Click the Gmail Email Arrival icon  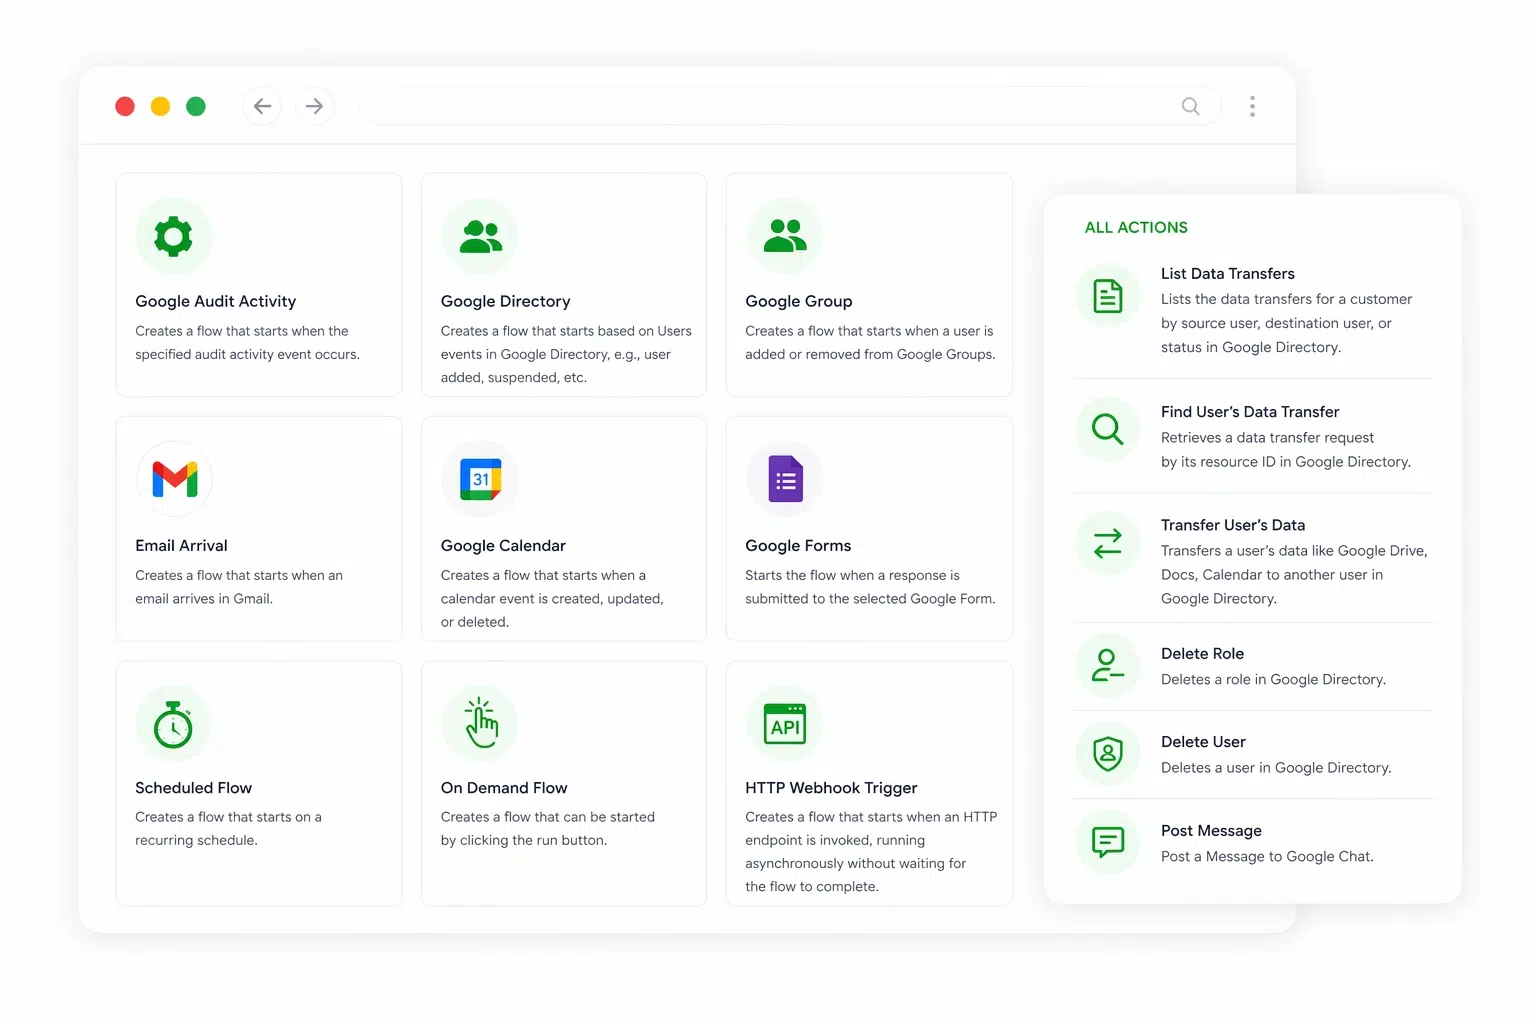[174, 480]
